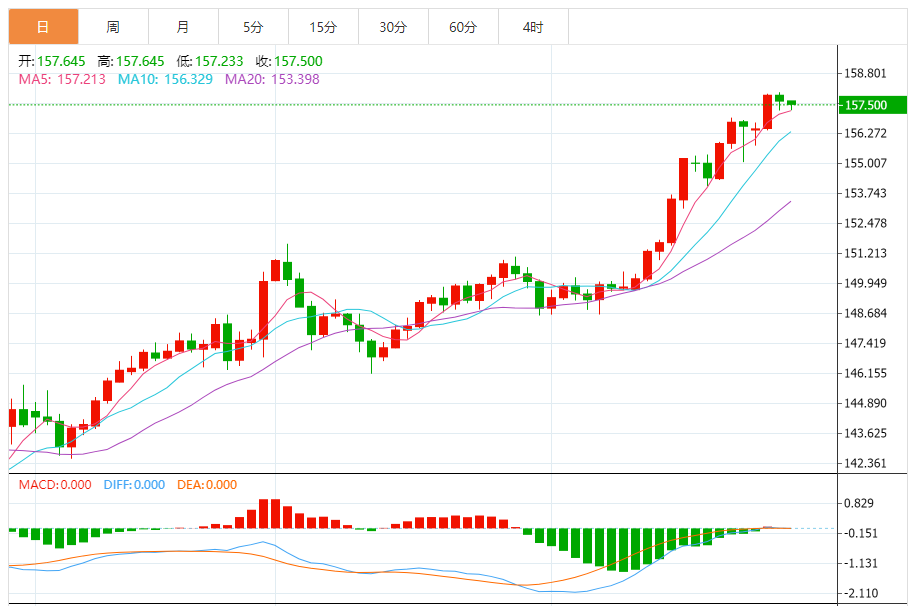This screenshot has width=916, height=606.
Task: Click the 147.419 price axis label
Action: coord(865,343)
